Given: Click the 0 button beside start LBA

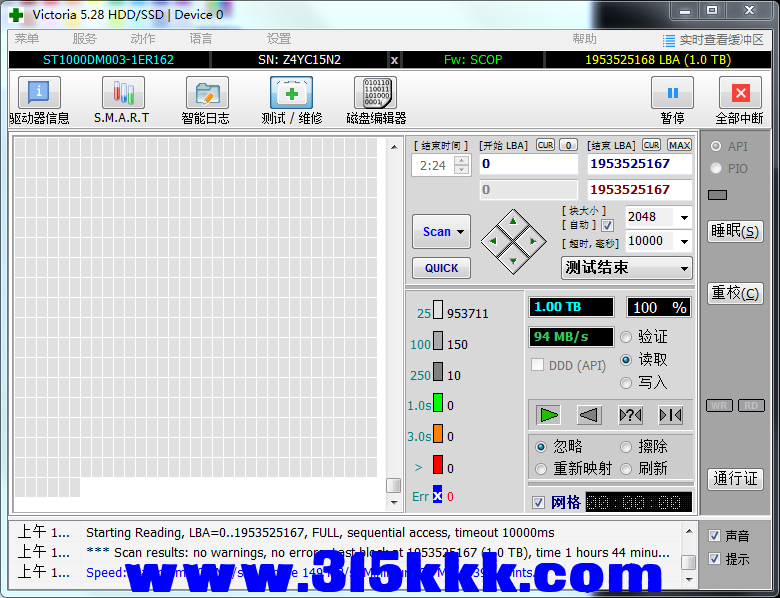Looking at the screenshot, I should coord(568,145).
